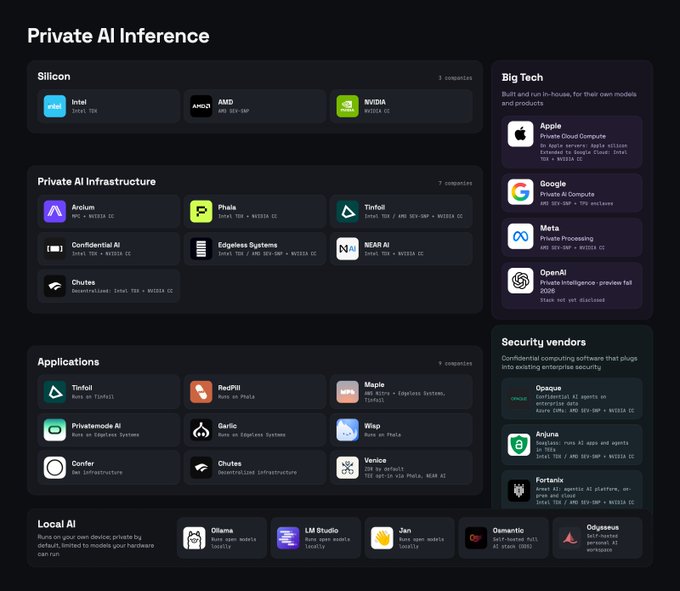Screen dimensions: 680x591
Task: Click the '9 companies' count label
Action: (455, 363)
